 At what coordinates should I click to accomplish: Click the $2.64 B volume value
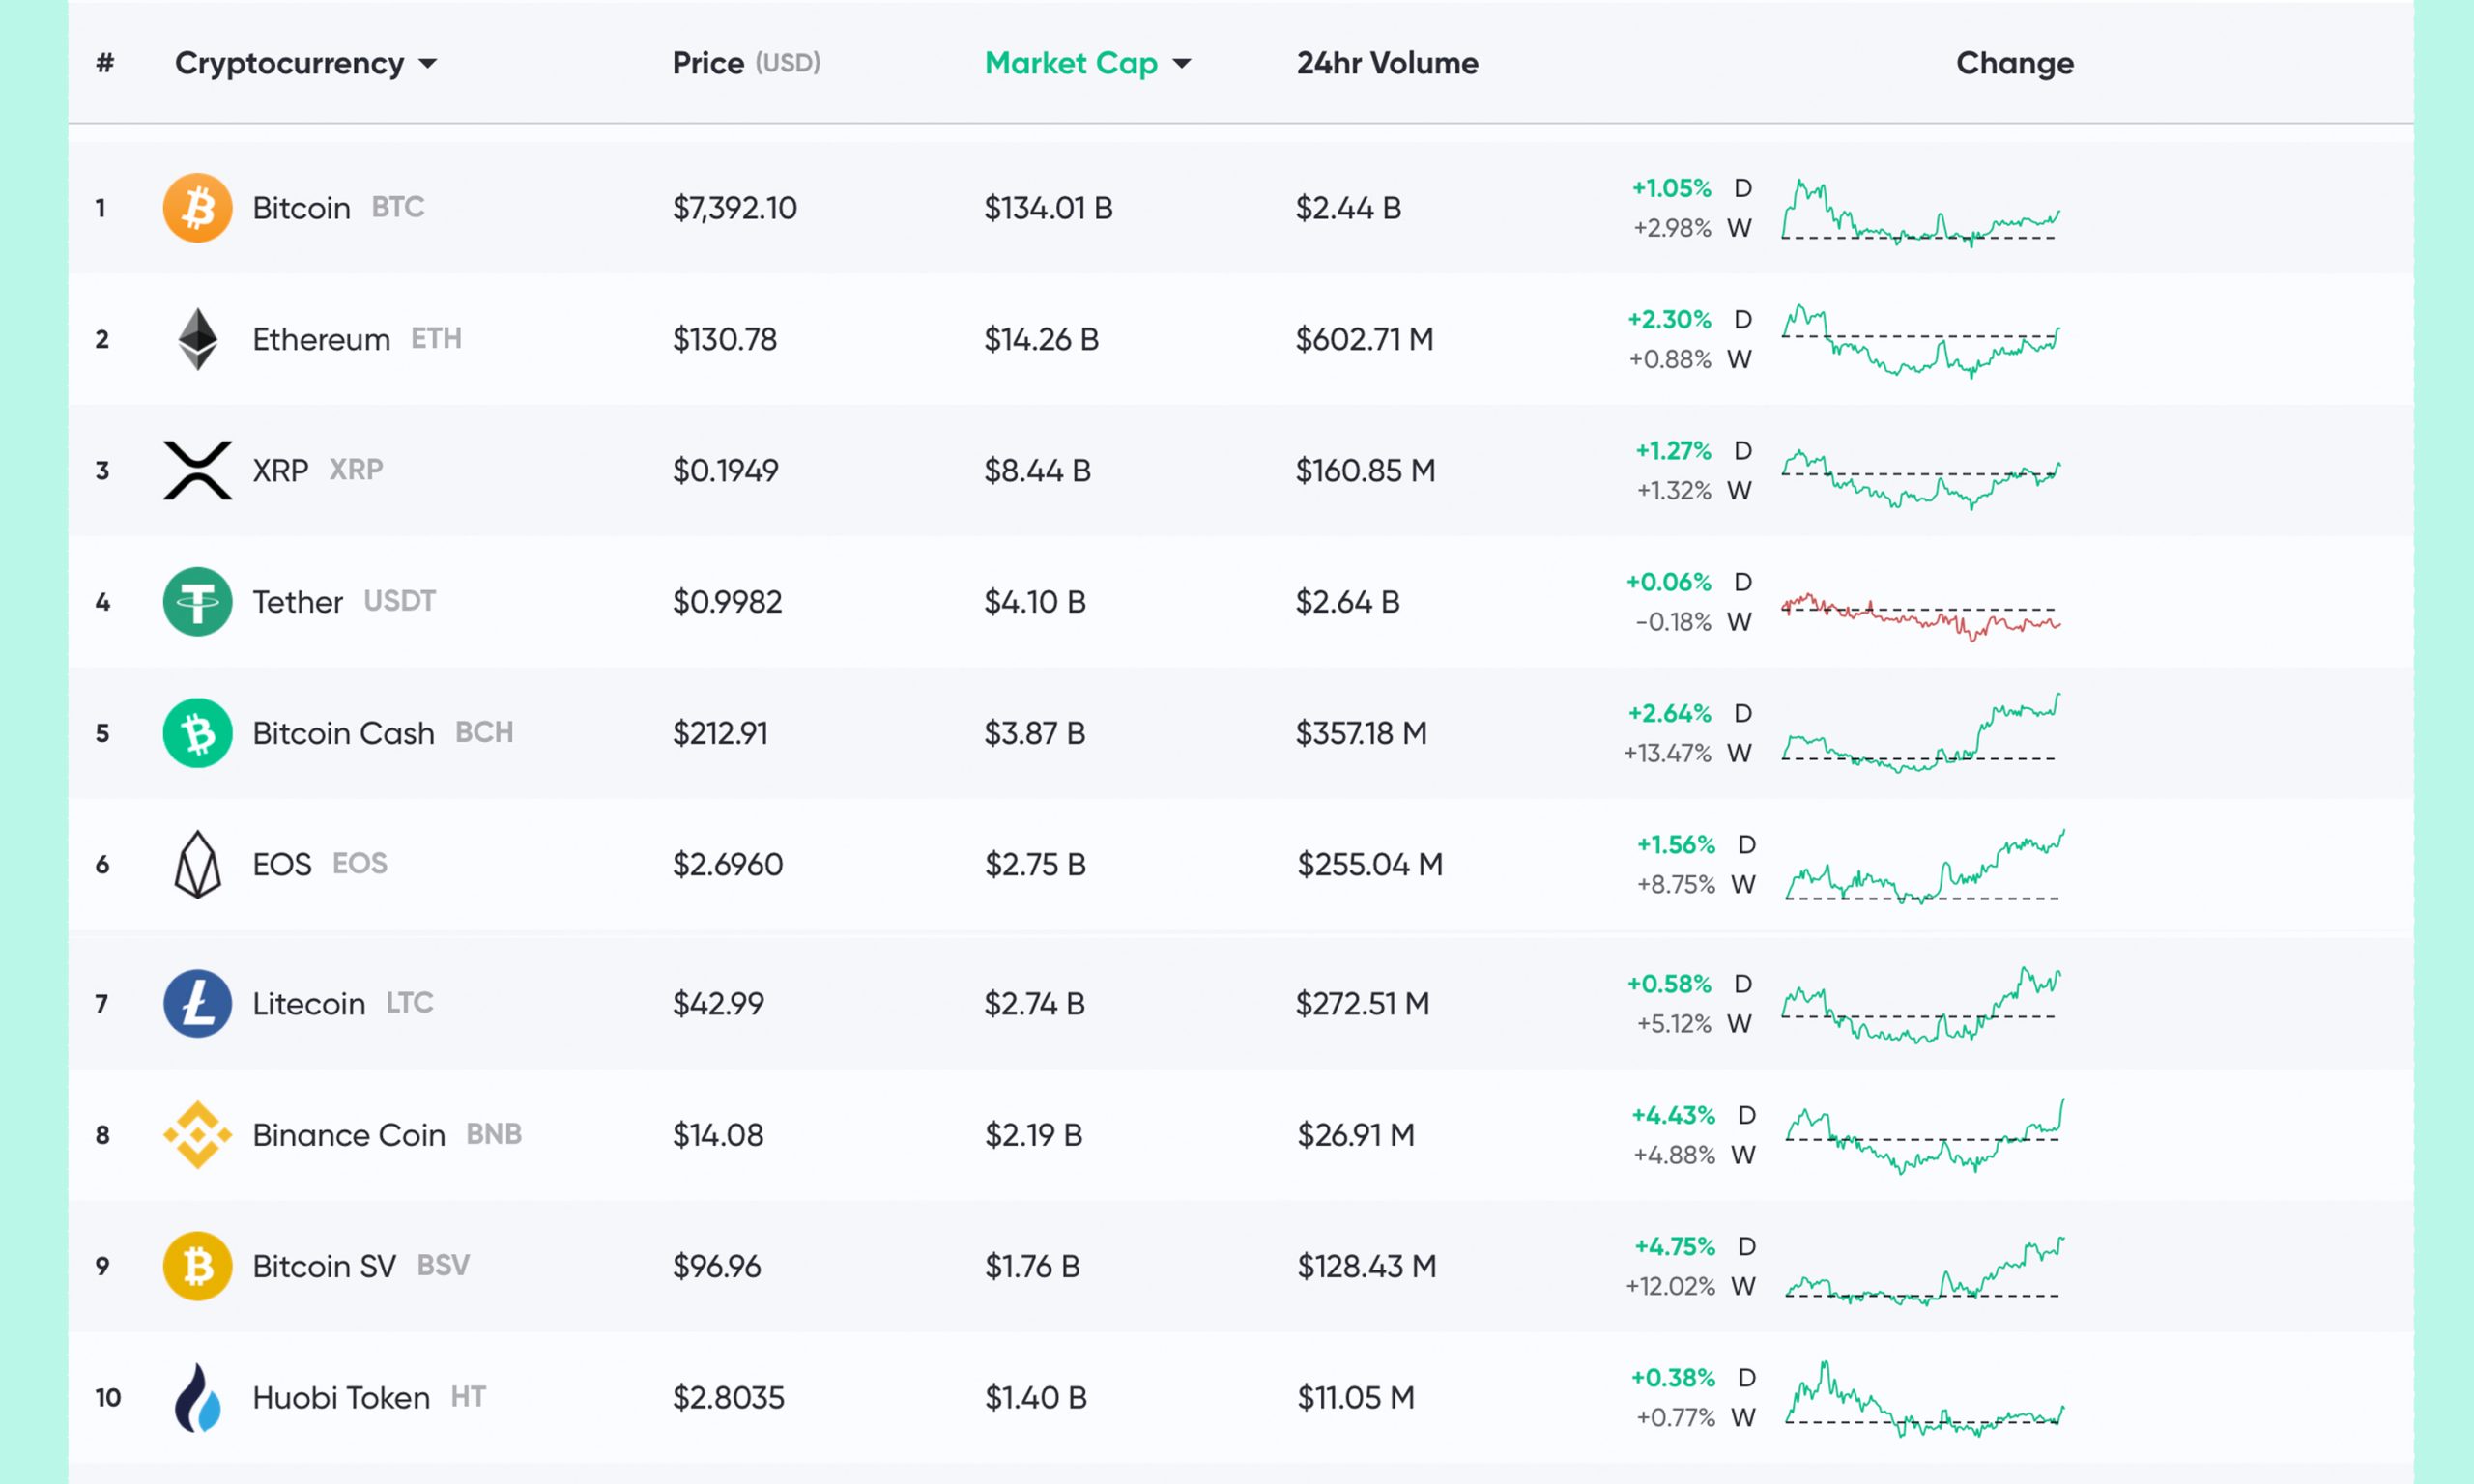[x=1347, y=602]
